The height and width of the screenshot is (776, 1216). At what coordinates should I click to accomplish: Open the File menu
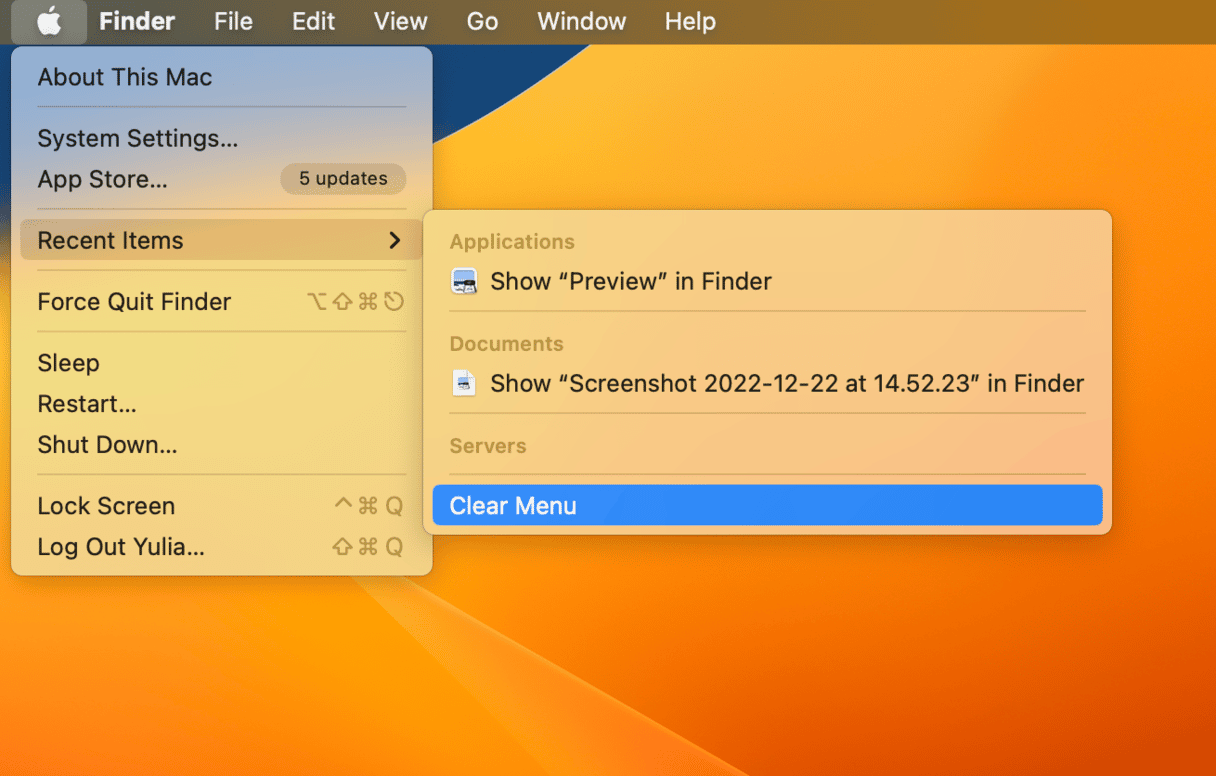click(x=233, y=21)
